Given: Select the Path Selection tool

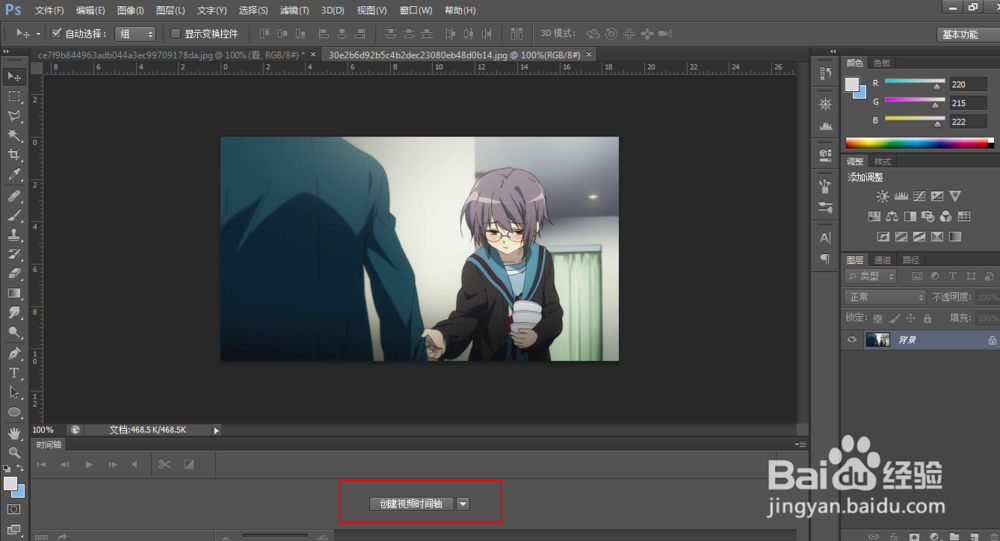Looking at the screenshot, I should (14, 392).
